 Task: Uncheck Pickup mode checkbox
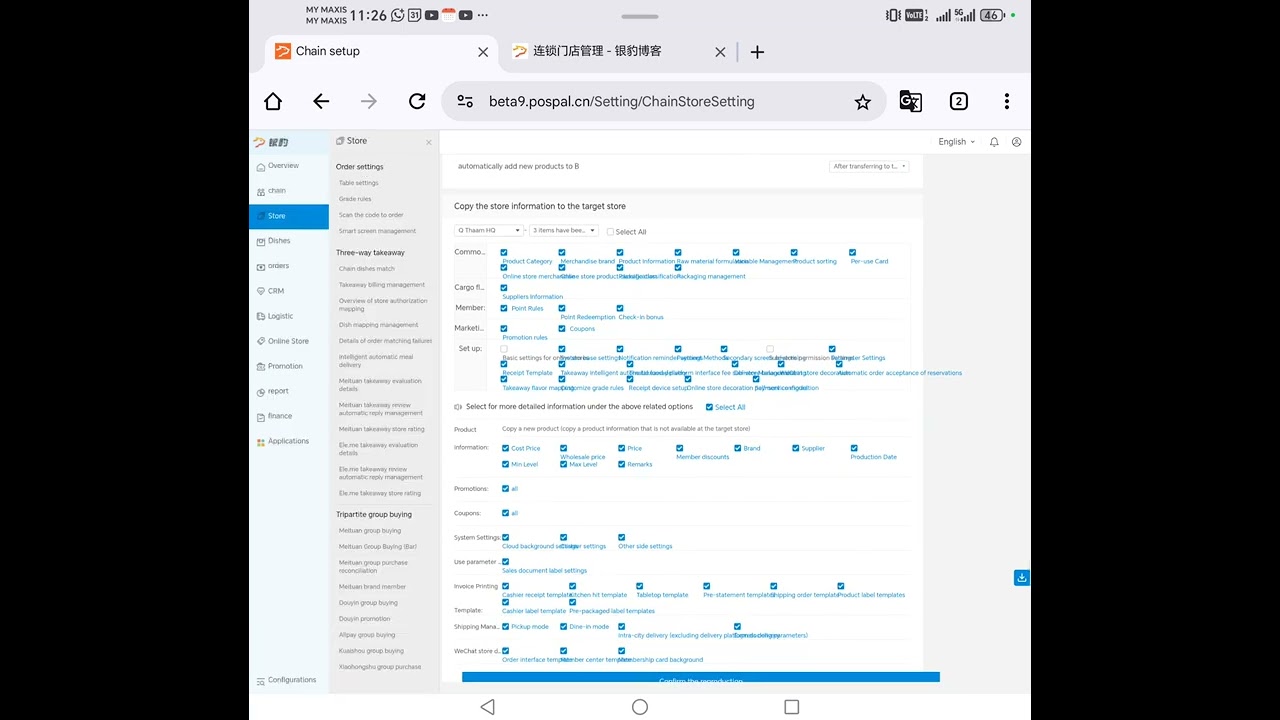(x=505, y=626)
